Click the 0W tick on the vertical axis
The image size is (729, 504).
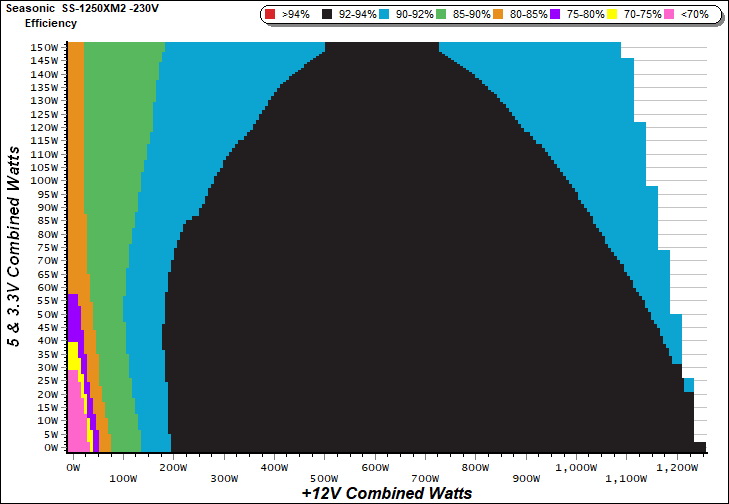click(54, 447)
